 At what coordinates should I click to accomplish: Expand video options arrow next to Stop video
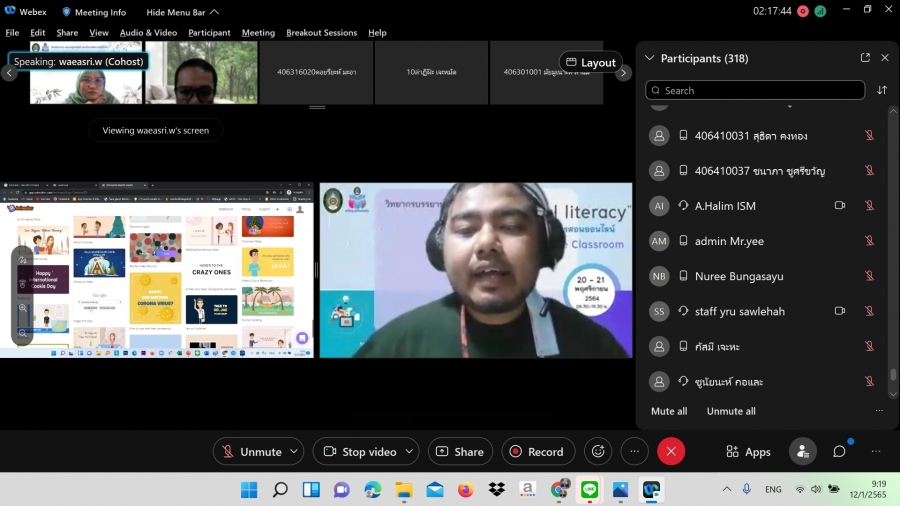click(x=410, y=452)
